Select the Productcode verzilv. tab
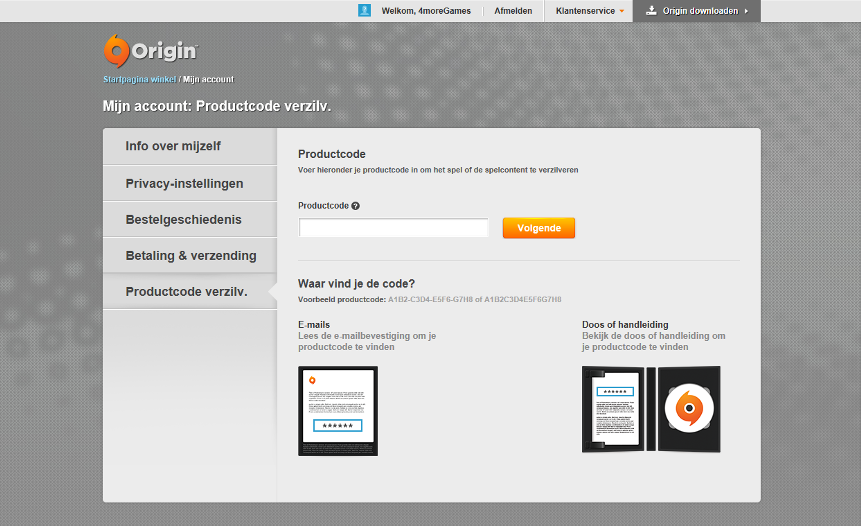The image size is (862, 526). coord(190,291)
